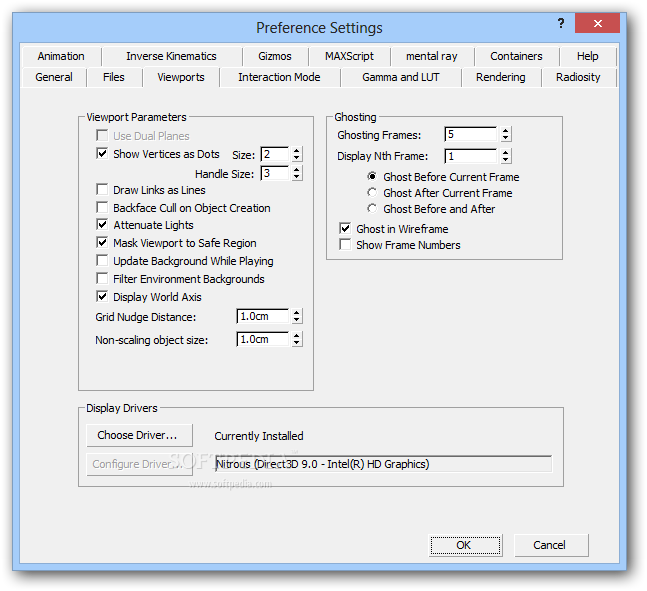The image size is (647, 591).
Task: Click the Configure Driver button
Action: pyautogui.click(x=139, y=464)
